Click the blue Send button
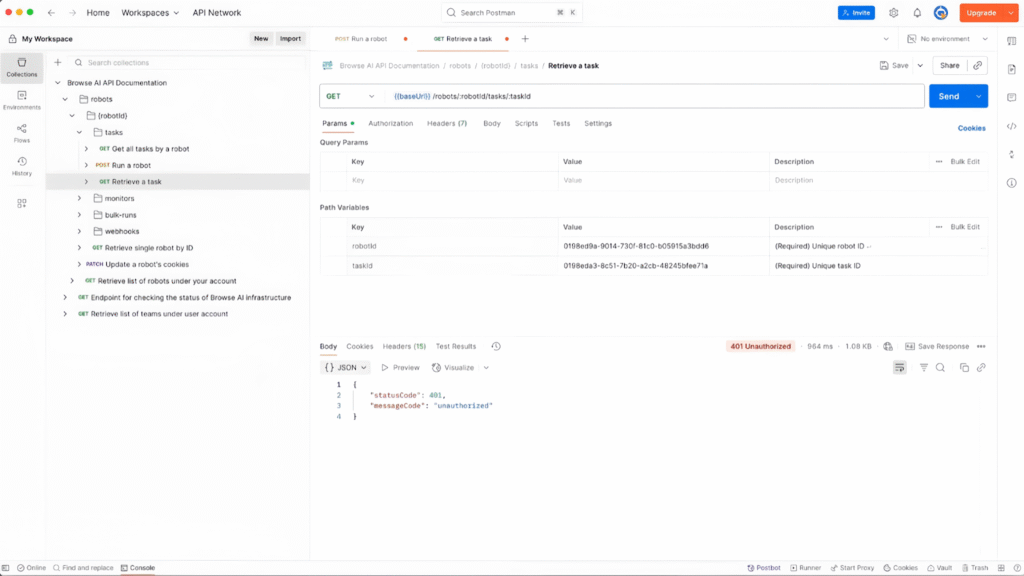Image resolution: width=1024 pixels, height=576 pixels. click(x=948, y=96)
